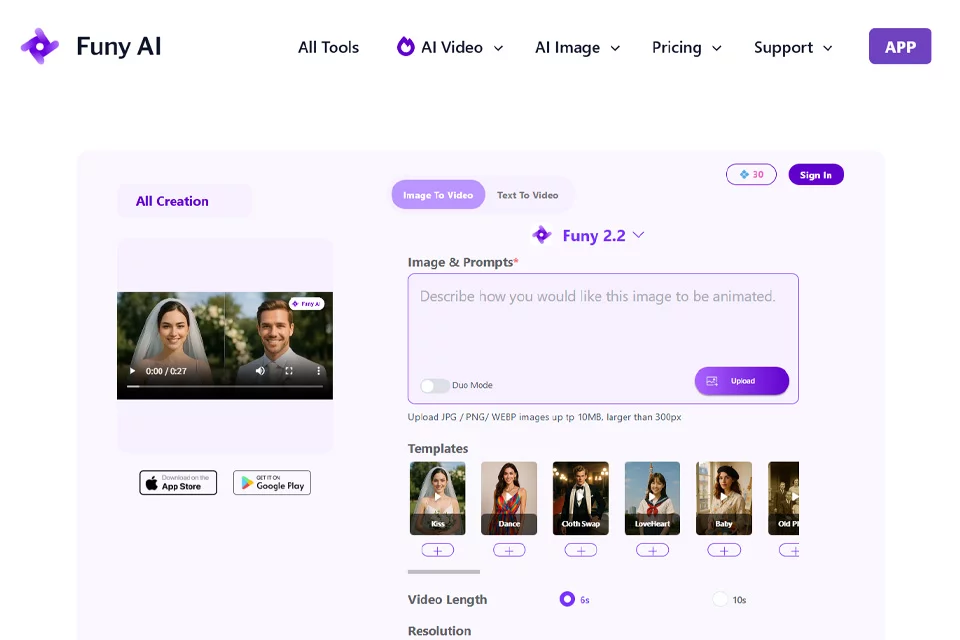Image resolution: width=960 pixels, height=640 pixels.
Task: Add the LoveHeart template with plus
Action: [653, 551]
